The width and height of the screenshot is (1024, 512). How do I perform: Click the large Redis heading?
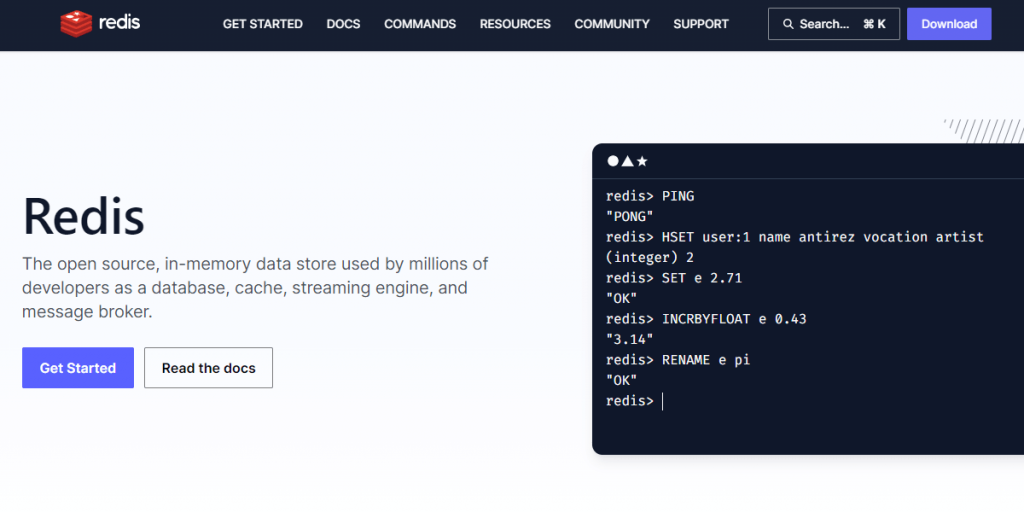click(x=84, y=217)
